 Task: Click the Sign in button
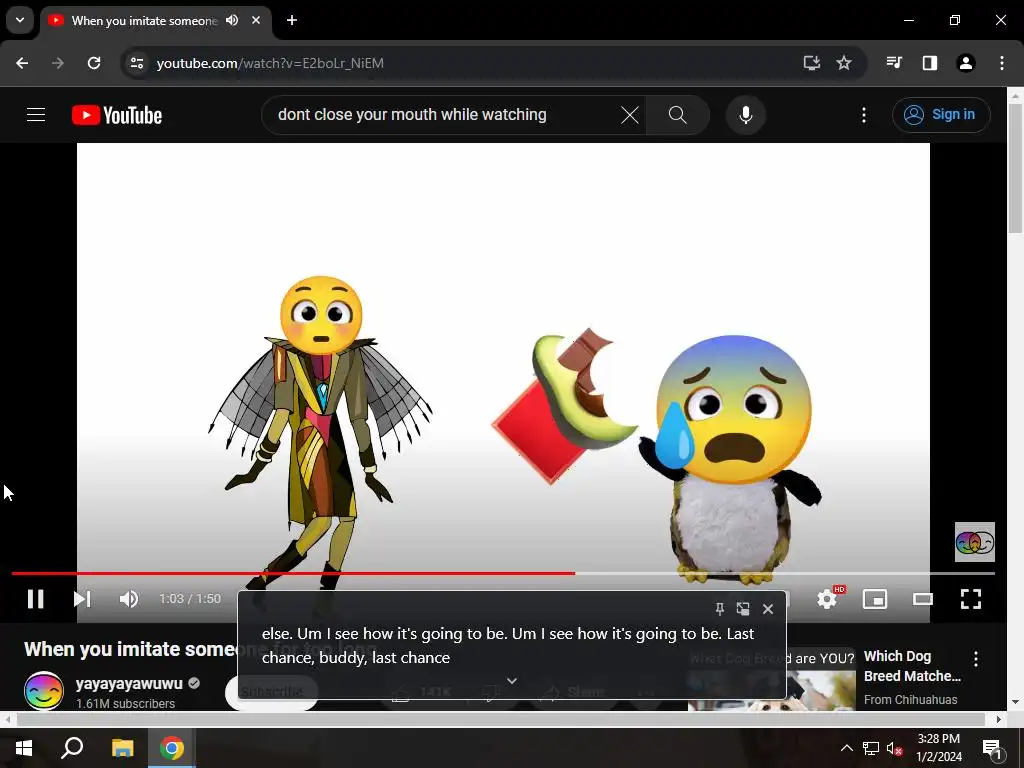click(x=941, y=115)
